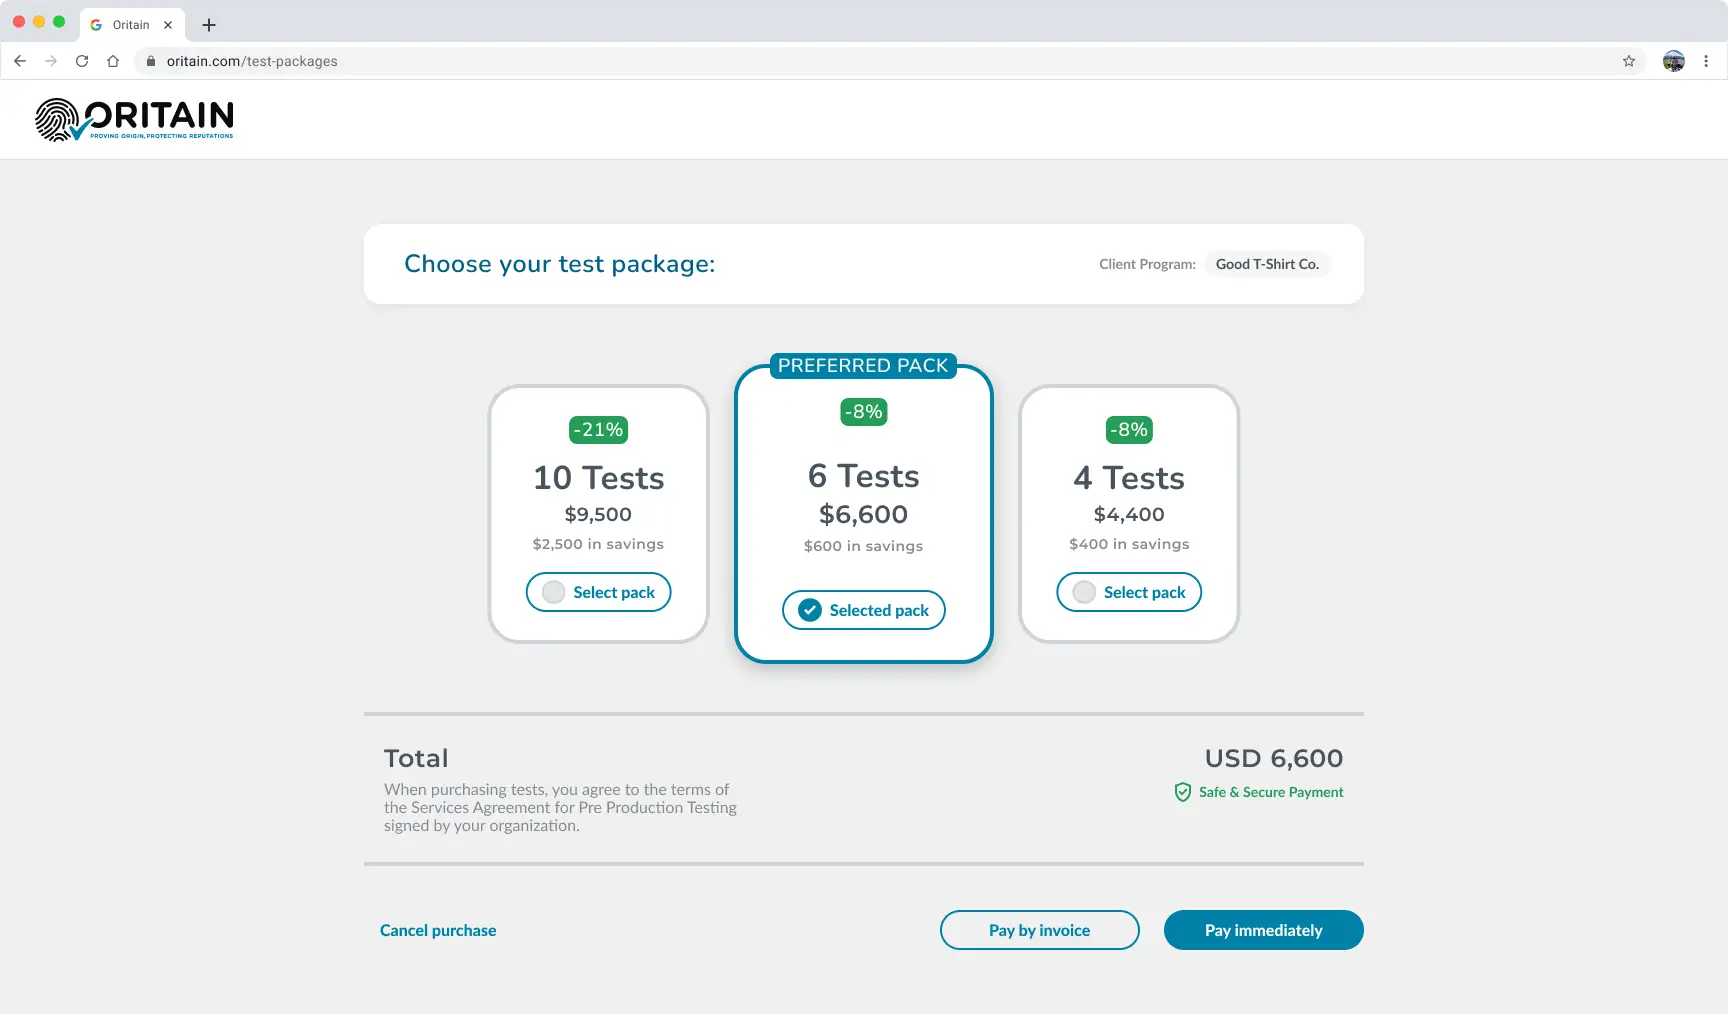Switch to the Oritain browser tab

[x=130, y=24]
